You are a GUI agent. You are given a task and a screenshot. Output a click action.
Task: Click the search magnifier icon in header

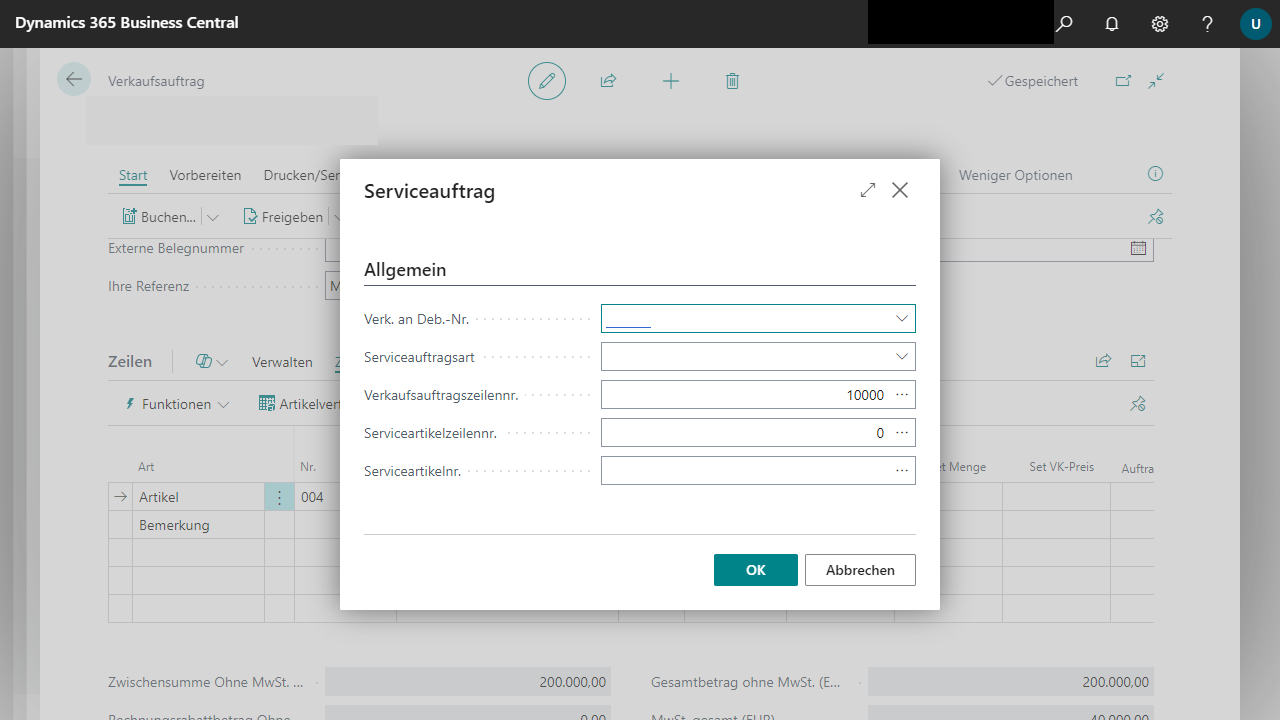1064,23
